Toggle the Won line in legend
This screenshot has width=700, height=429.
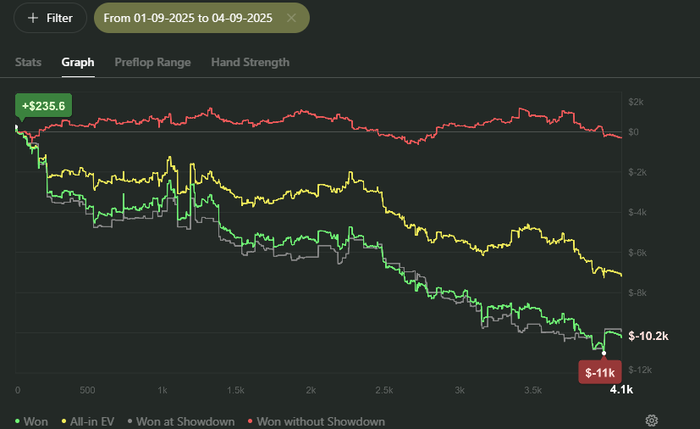pos(30,421)
